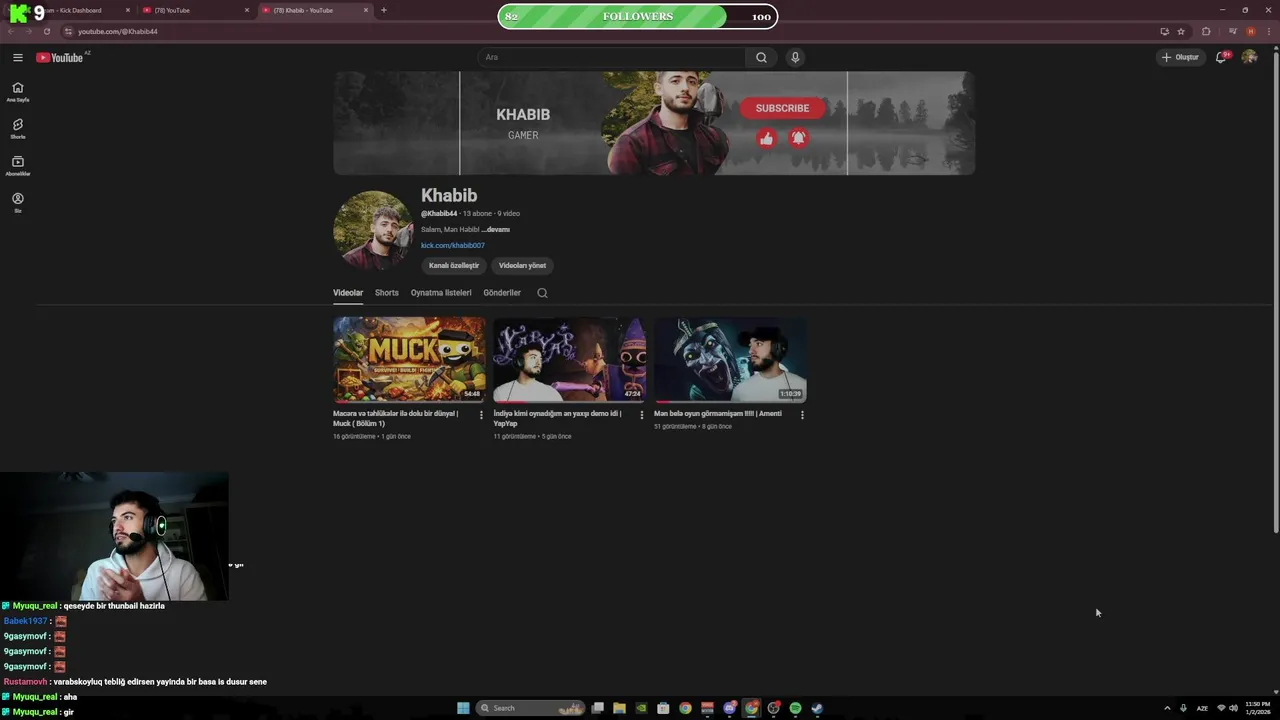Viewport: 1280px width, 720px height.
Task: Open the Oluştur create menu
Action: 1180,57
